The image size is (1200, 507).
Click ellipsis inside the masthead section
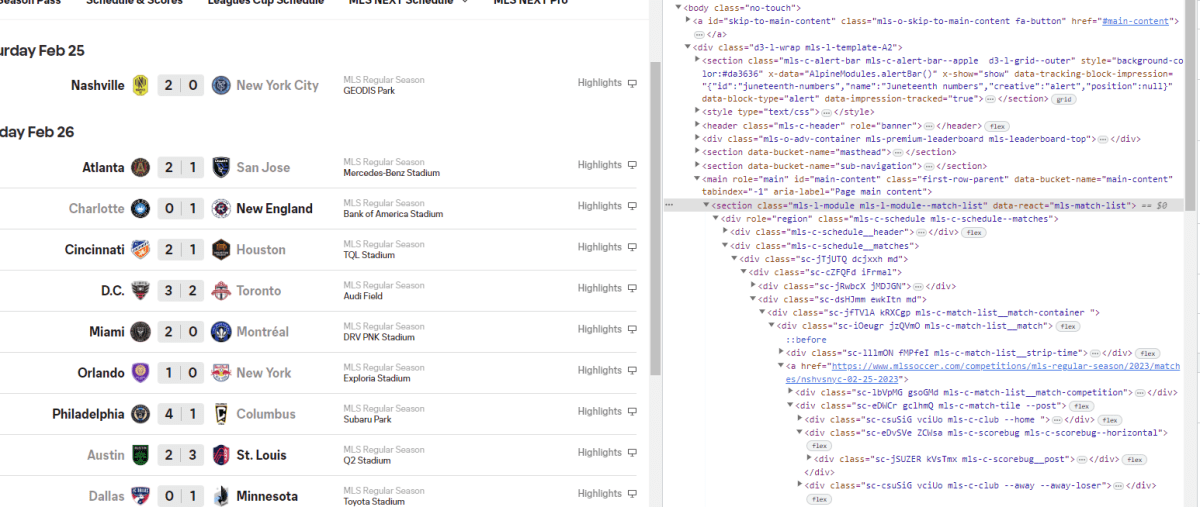click(x=898, y=152)
